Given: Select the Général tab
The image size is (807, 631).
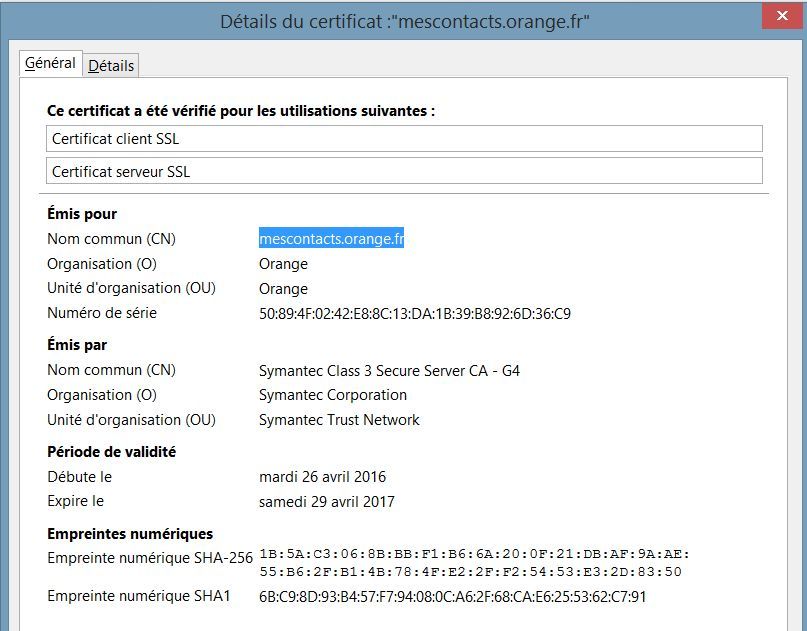Looking at the screenshot, I should (x=50, y=63).
